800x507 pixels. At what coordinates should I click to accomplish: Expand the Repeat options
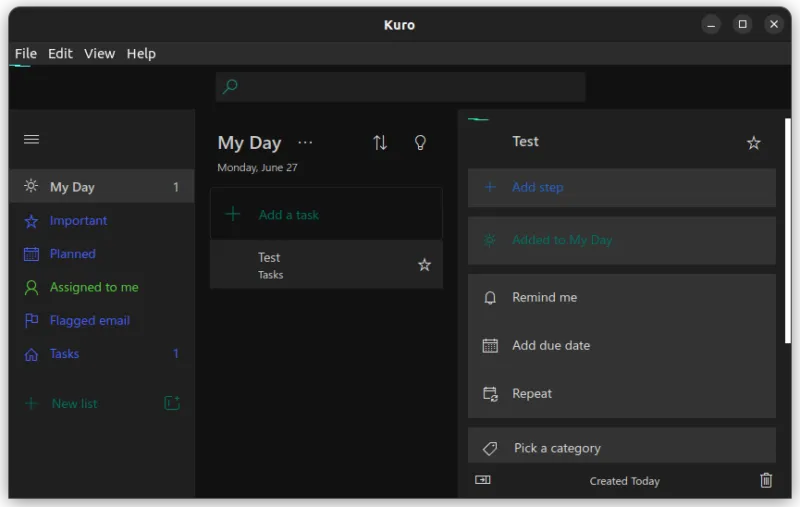pyautogui.click(x=531, y=393)
